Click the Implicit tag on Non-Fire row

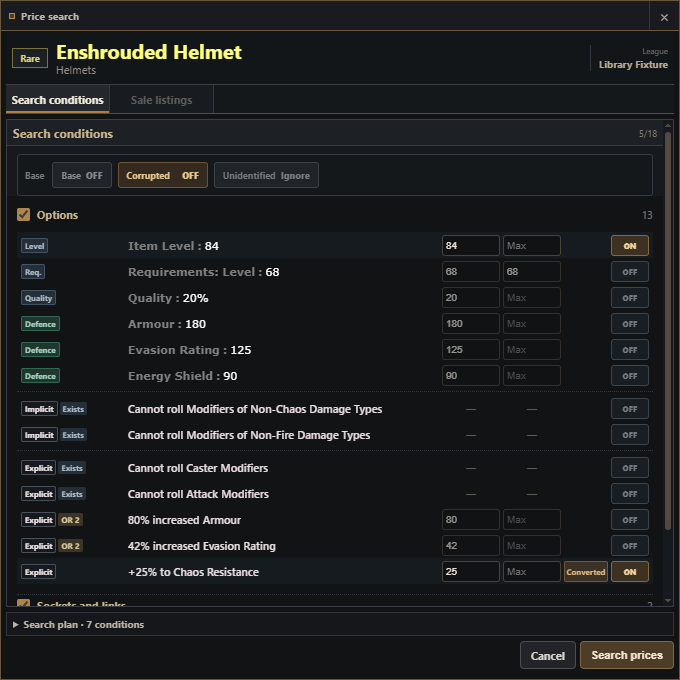point(39,435)
